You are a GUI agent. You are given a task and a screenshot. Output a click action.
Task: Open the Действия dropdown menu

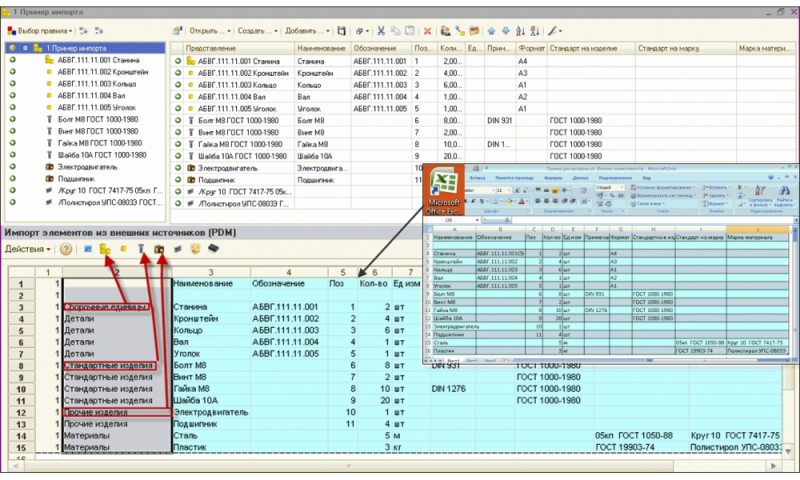[28, 249]
